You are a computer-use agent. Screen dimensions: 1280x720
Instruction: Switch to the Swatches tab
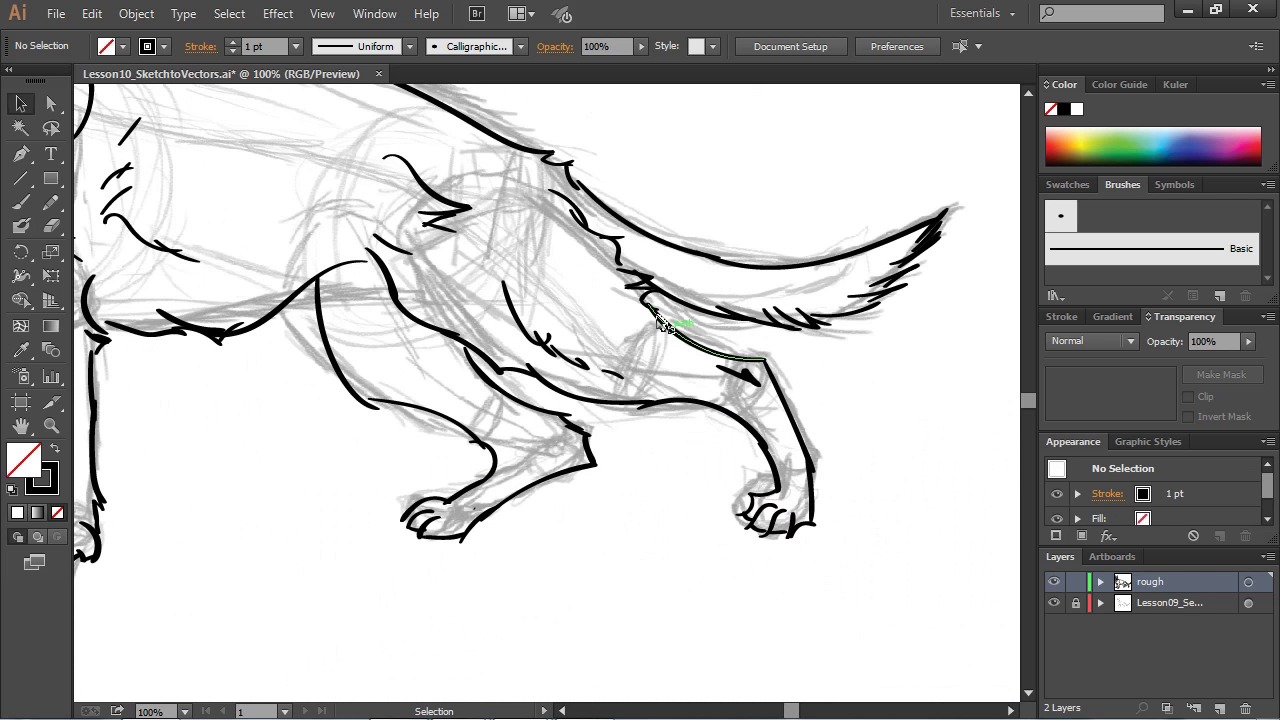pyautogui.click(x=1067, y=185)
